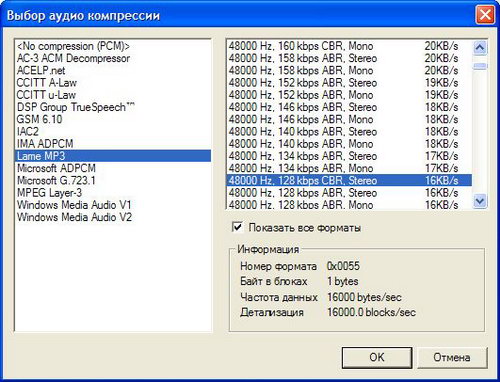Click '1 bytes' block size value
The image size is (500, 382).
tap(343, 281)
